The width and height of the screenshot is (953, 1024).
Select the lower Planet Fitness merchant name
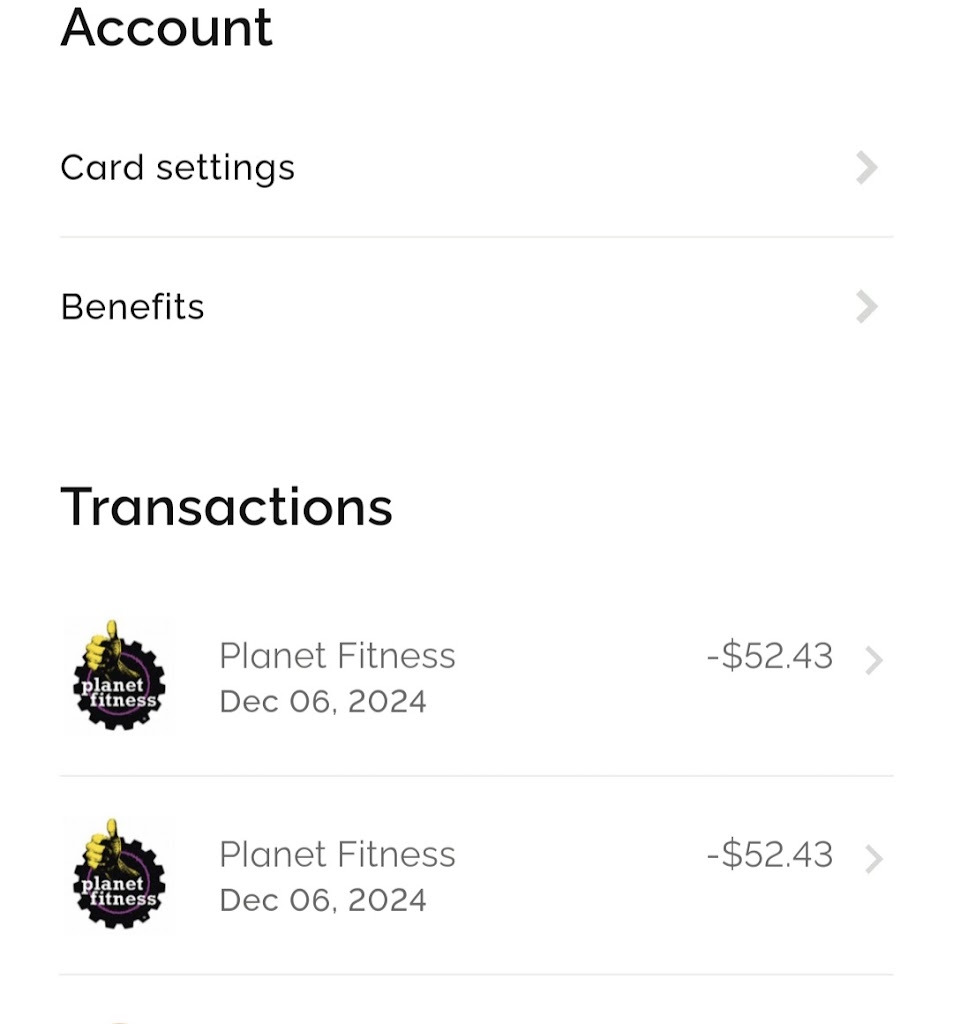pyautogui.click(x=337, y=855)
